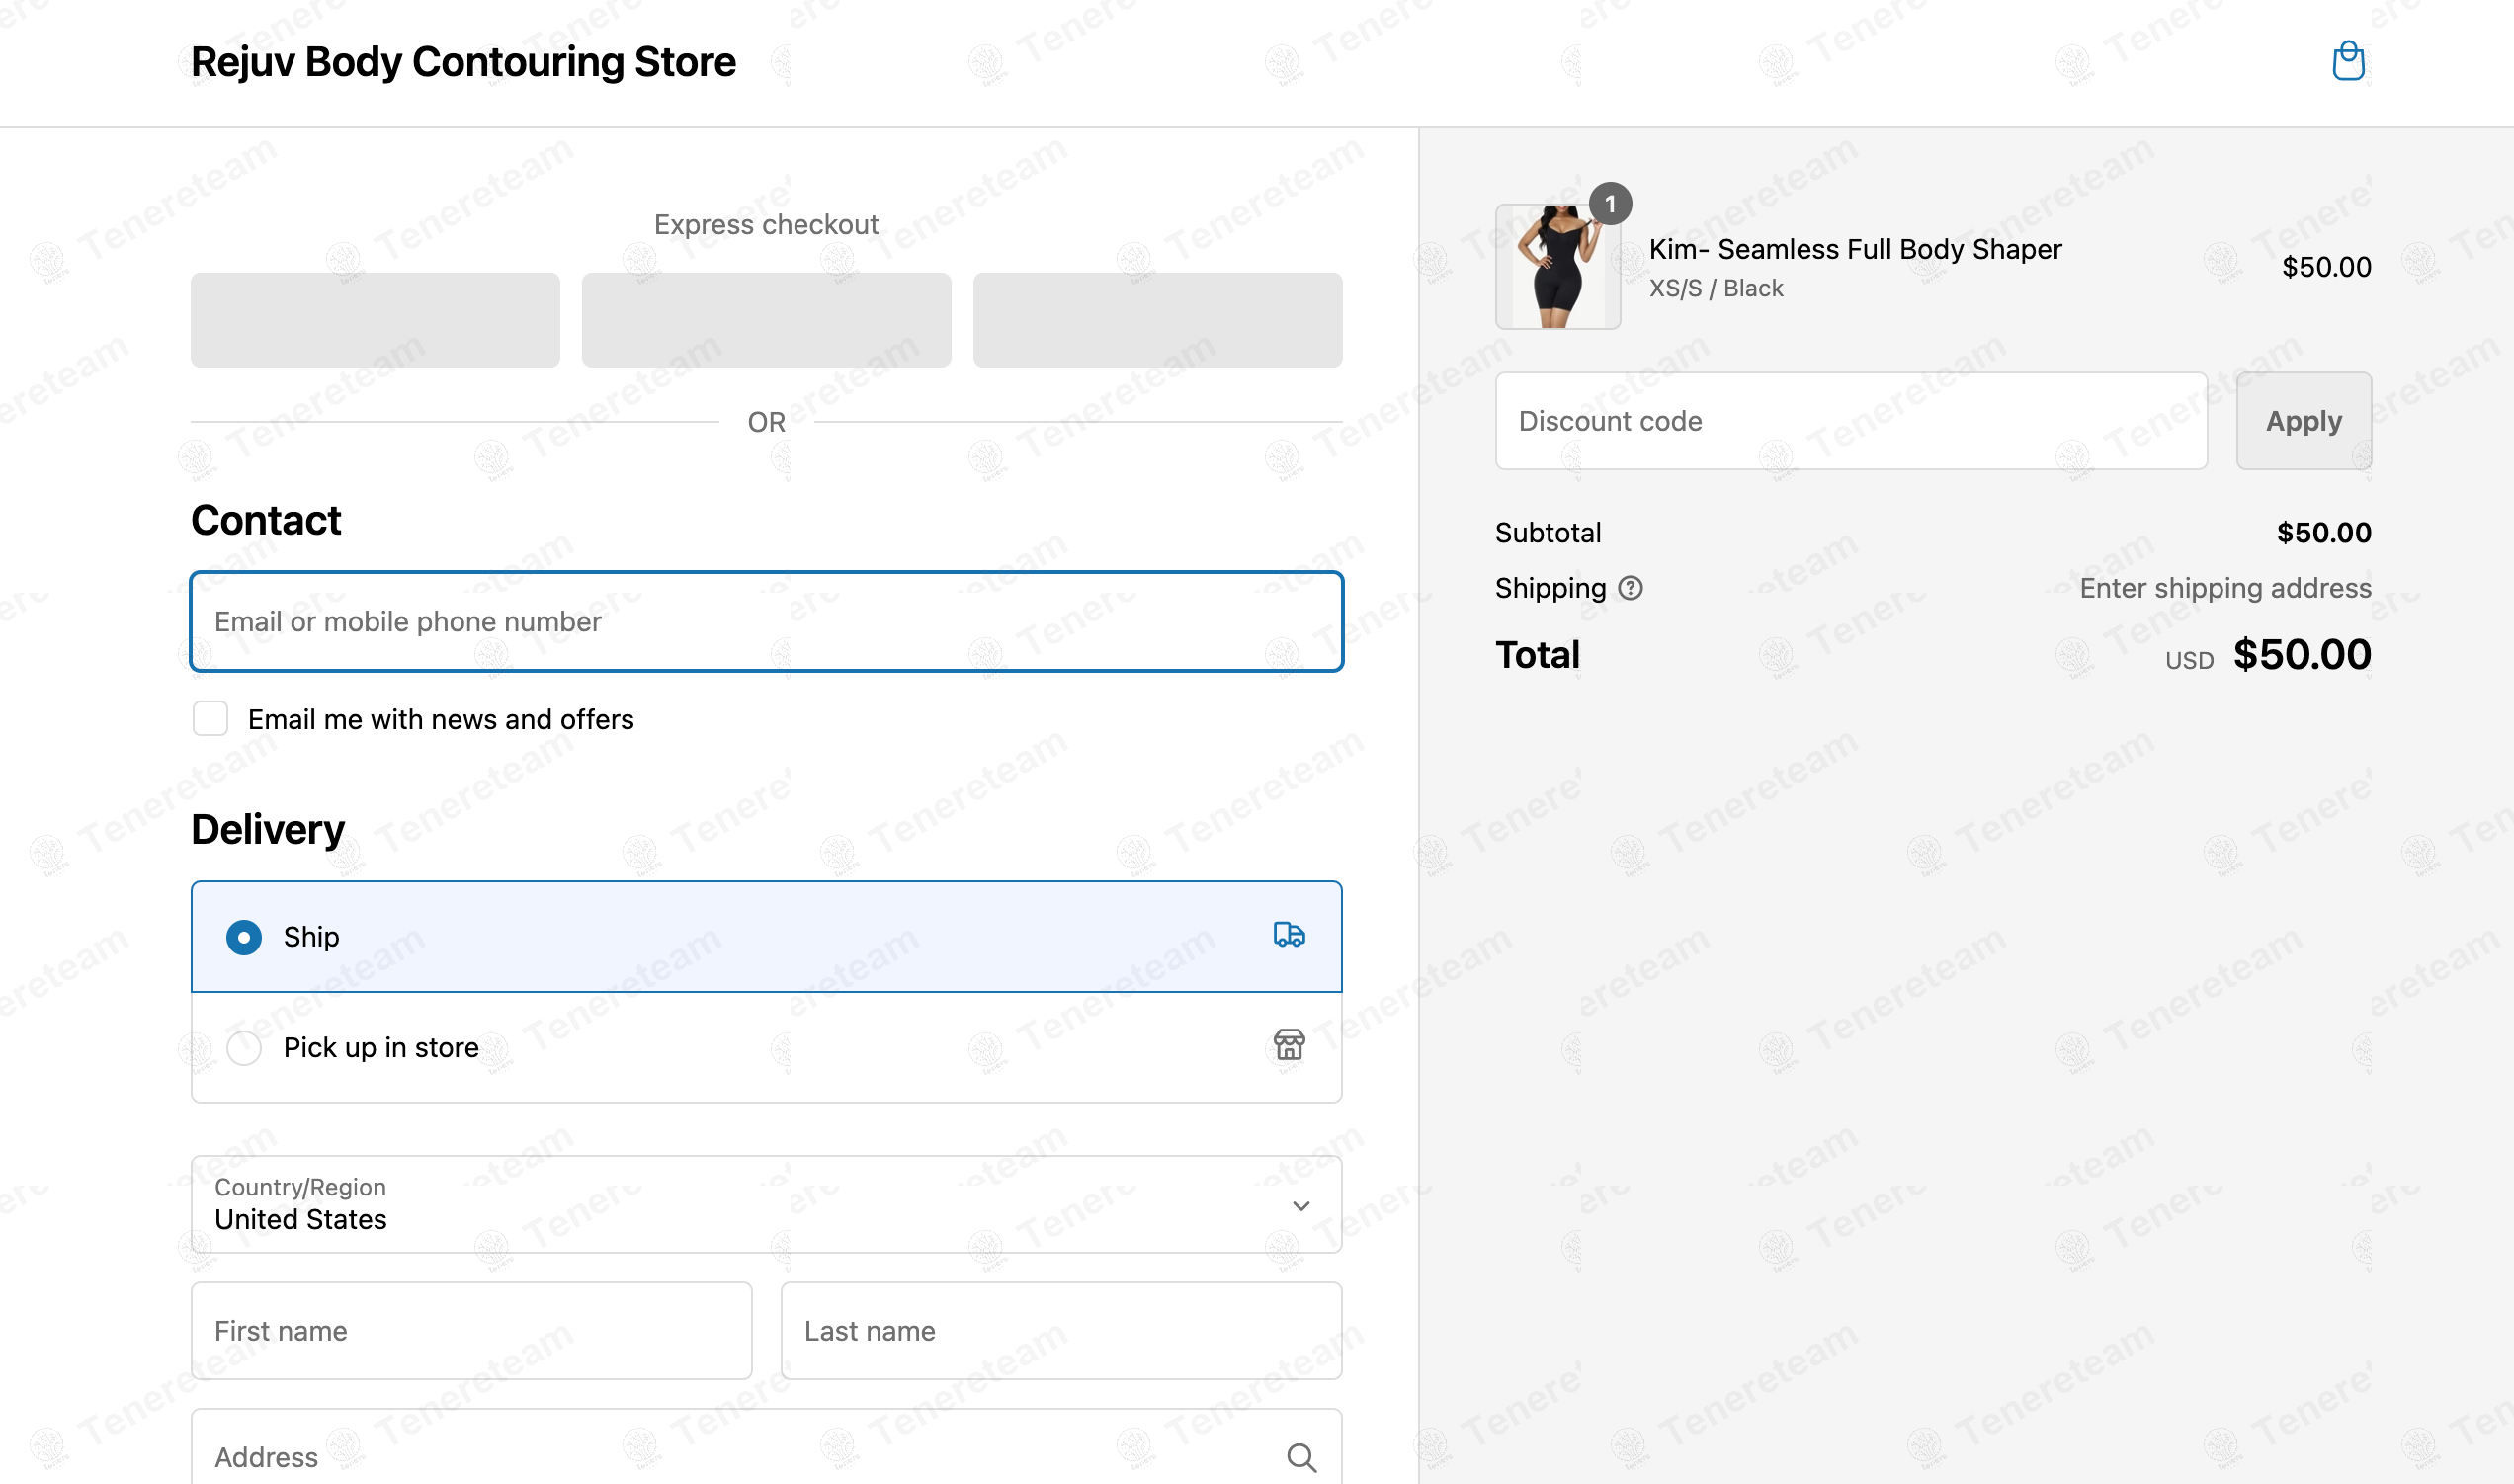Viewport: 2514px width, 1484px height.
Task: Click the delivery truck icon in Ship row
Action: [1288, 935]
